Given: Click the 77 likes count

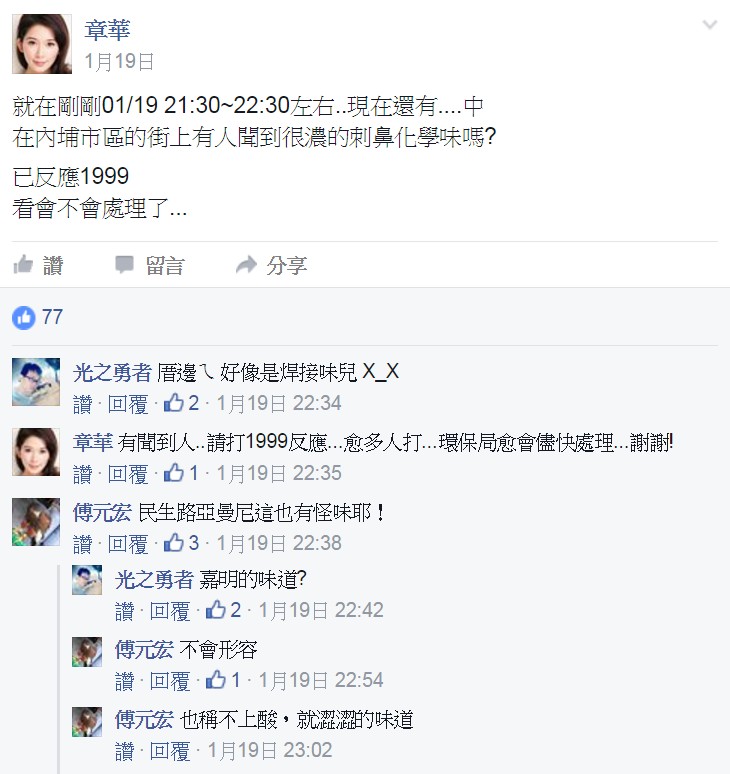Looking at the screenshot, I should (52, 317).
